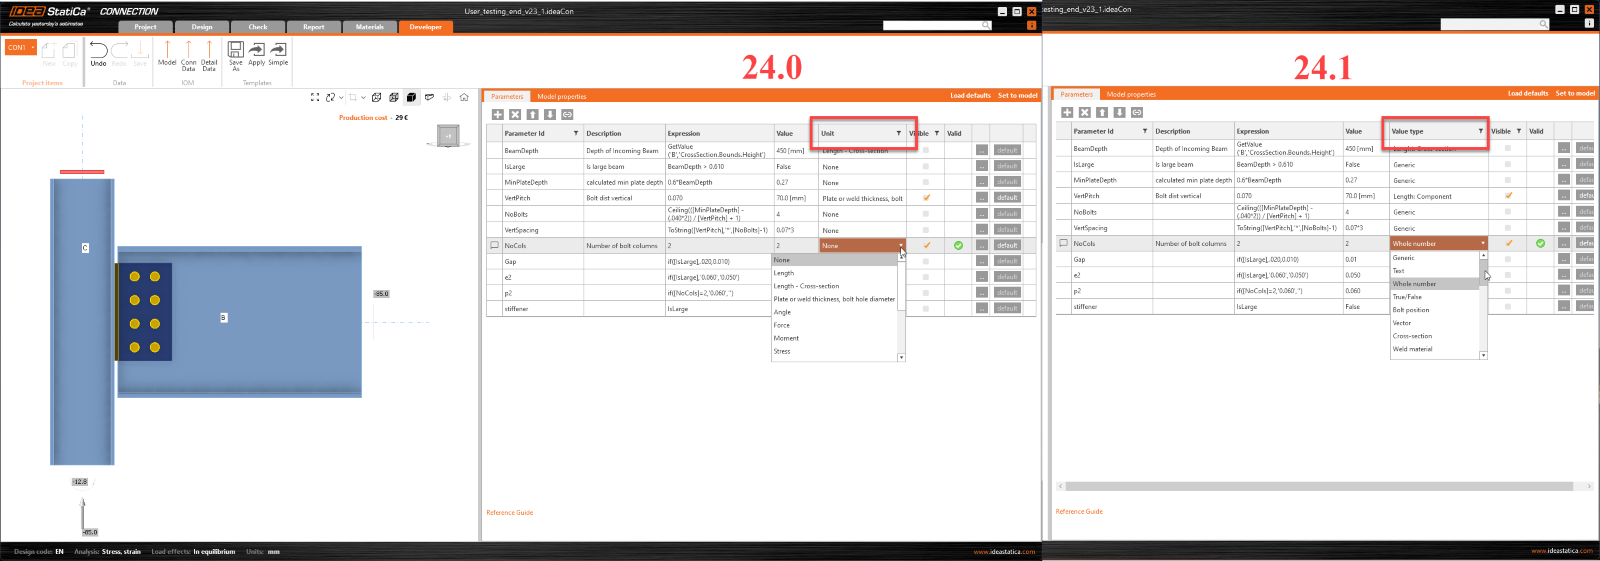Toggle Visible checkbox for VertPitch in 24.0 table
This screenshot has width=1600, height=561.
pos(926,198)
